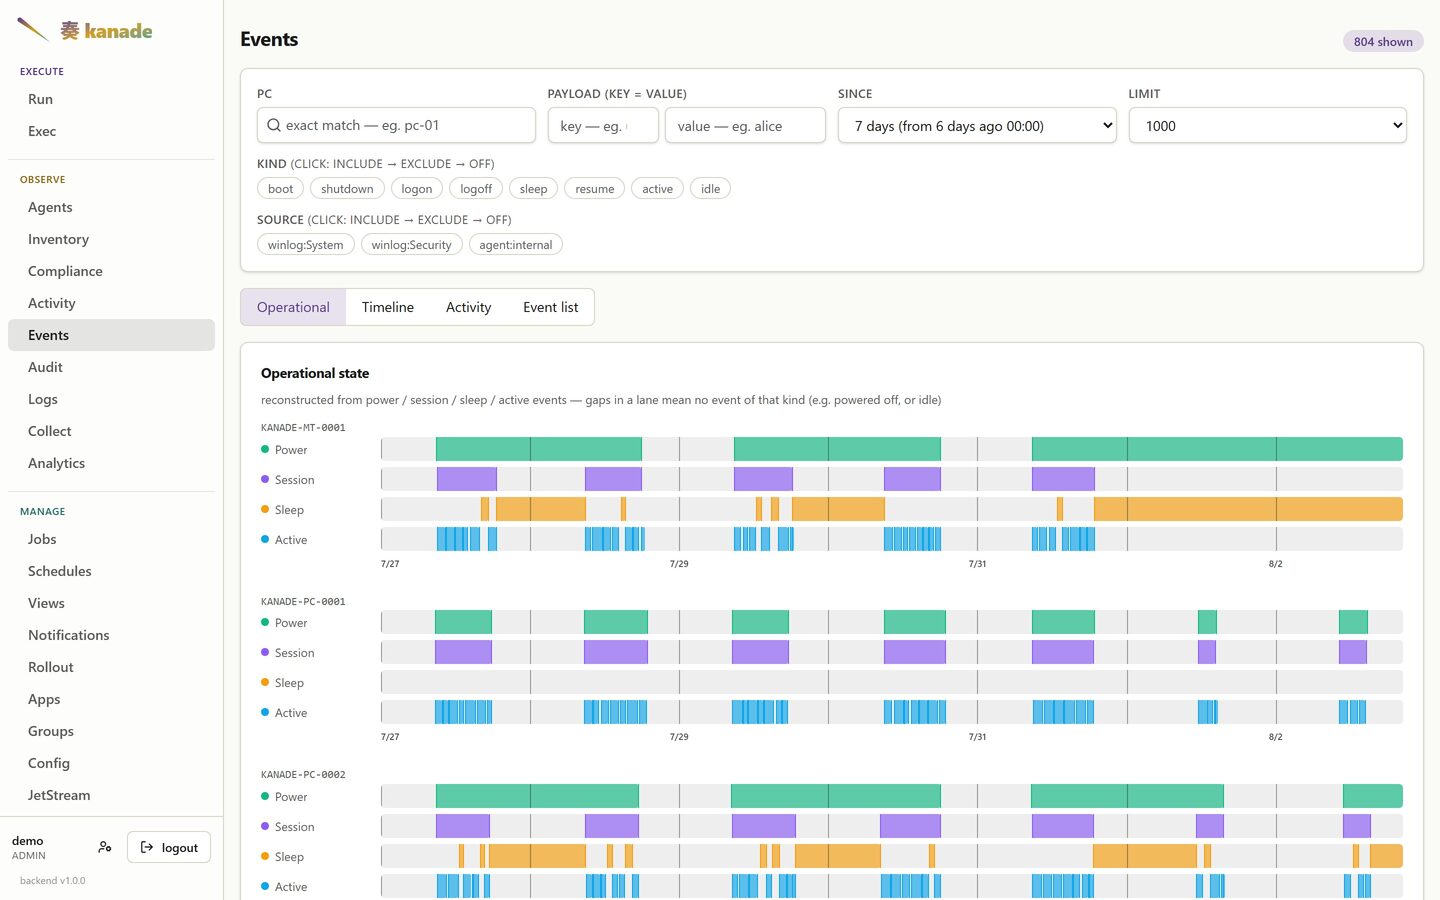Open Notifications page
The height and width of the screenshot is (900, 1440).
tap(111, 635)
